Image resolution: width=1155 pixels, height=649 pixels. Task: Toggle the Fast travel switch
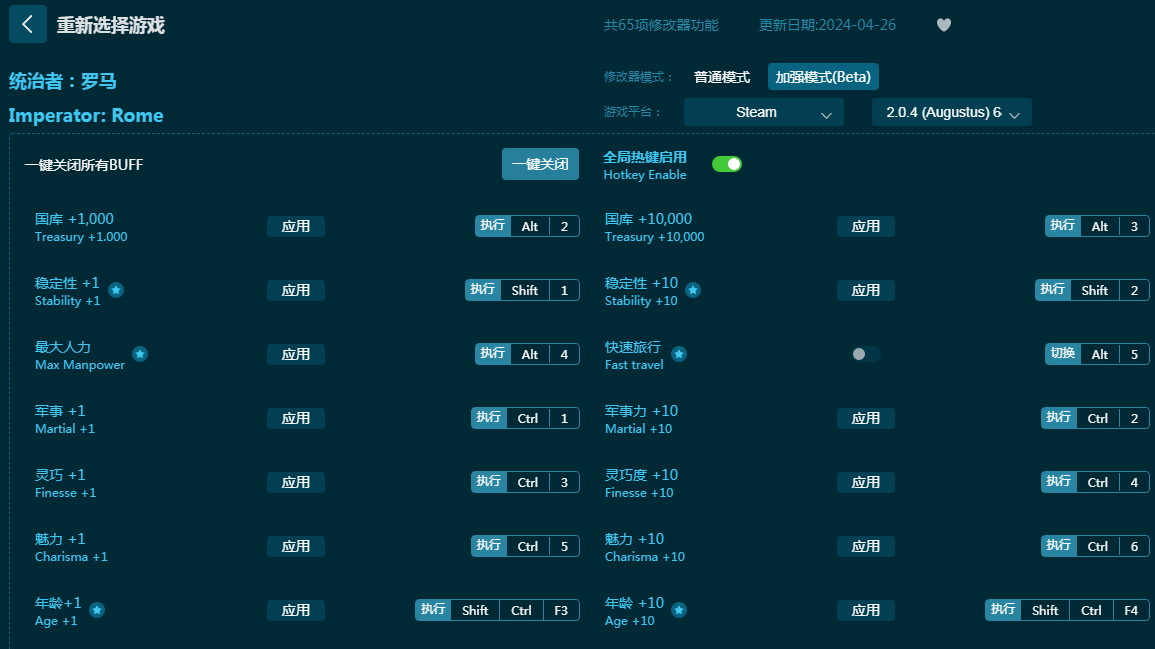coord(866,354)
